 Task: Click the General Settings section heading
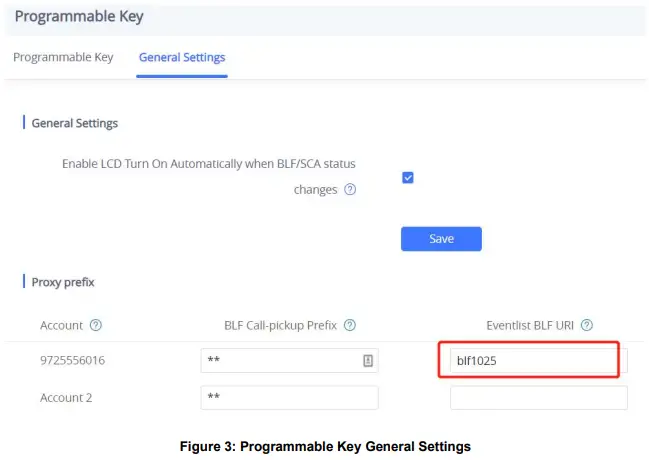[x=75, y=123]
